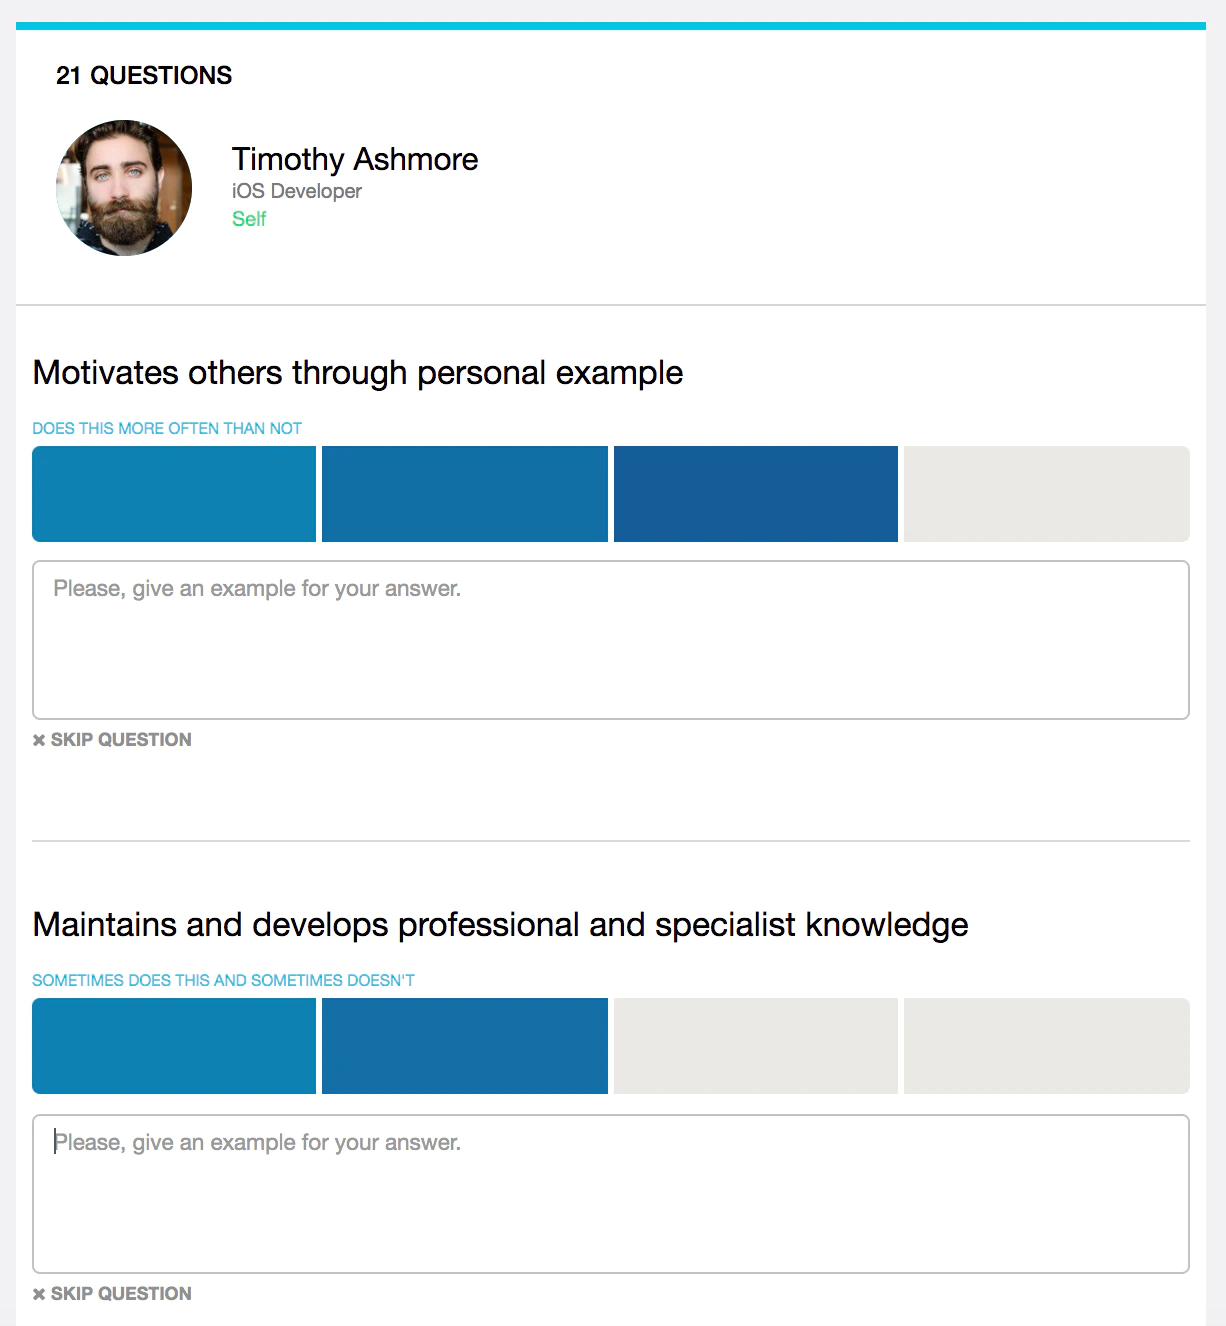The width and height of the screenshot is (1226, 1326).
Task: Select third grey rating block for Maintains knowledge
Action: (x=756, y=1046)
